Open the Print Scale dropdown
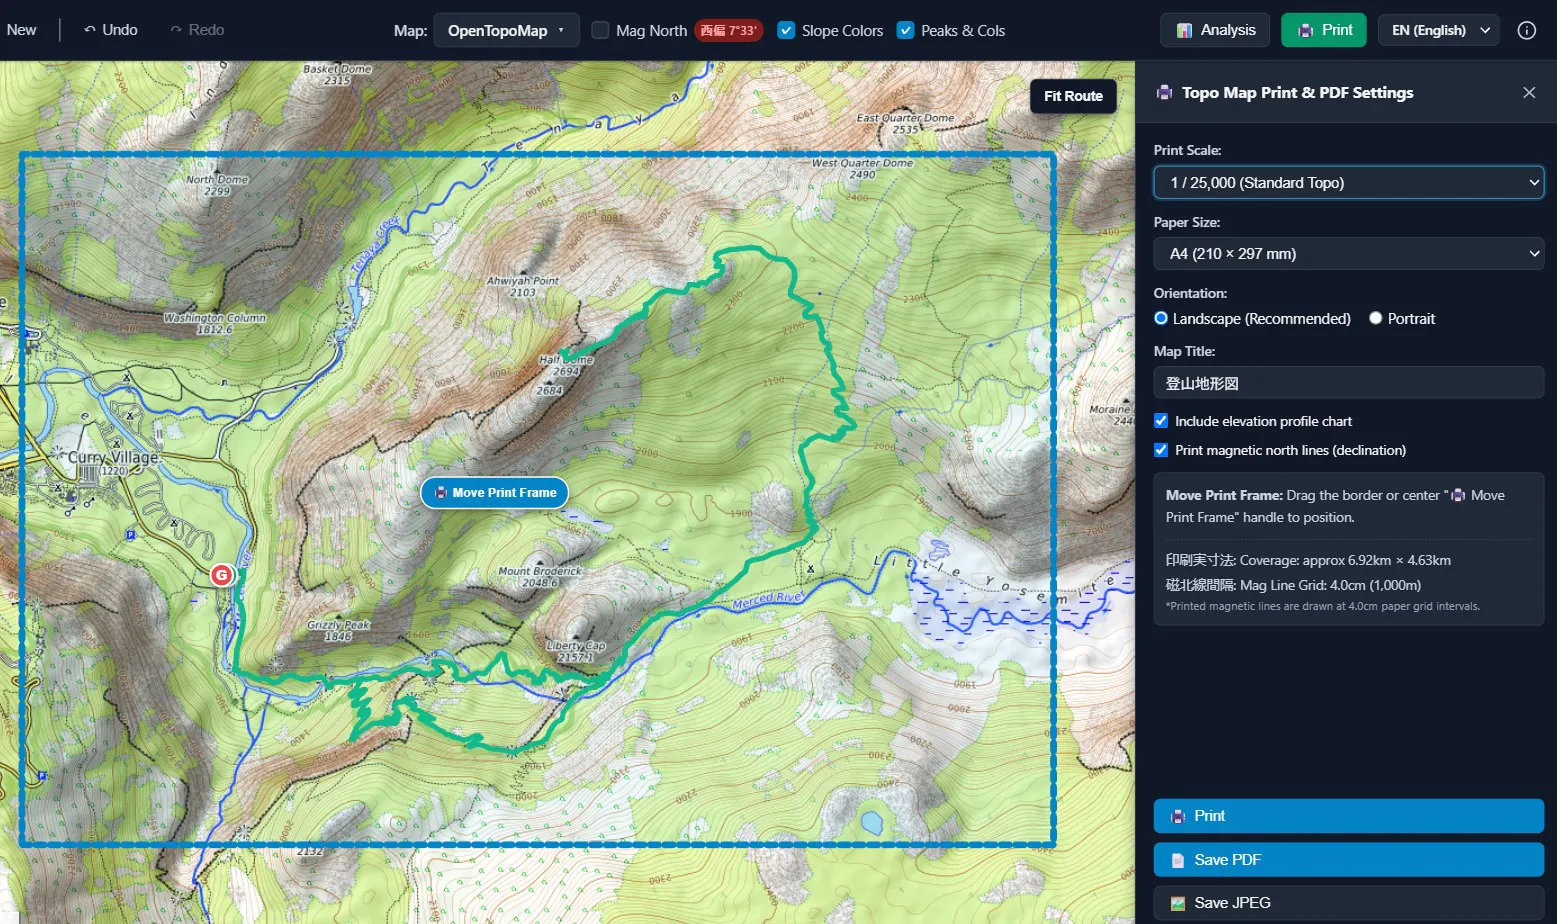1557x924 pixels. tap(1348, 182)
